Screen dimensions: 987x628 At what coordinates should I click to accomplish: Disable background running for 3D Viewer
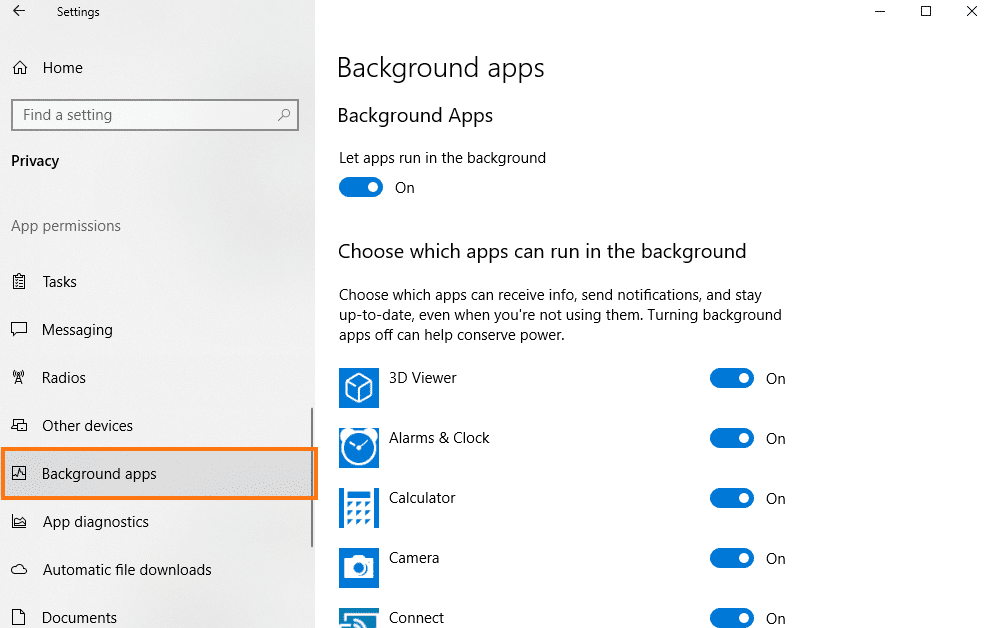coord(731,378)
